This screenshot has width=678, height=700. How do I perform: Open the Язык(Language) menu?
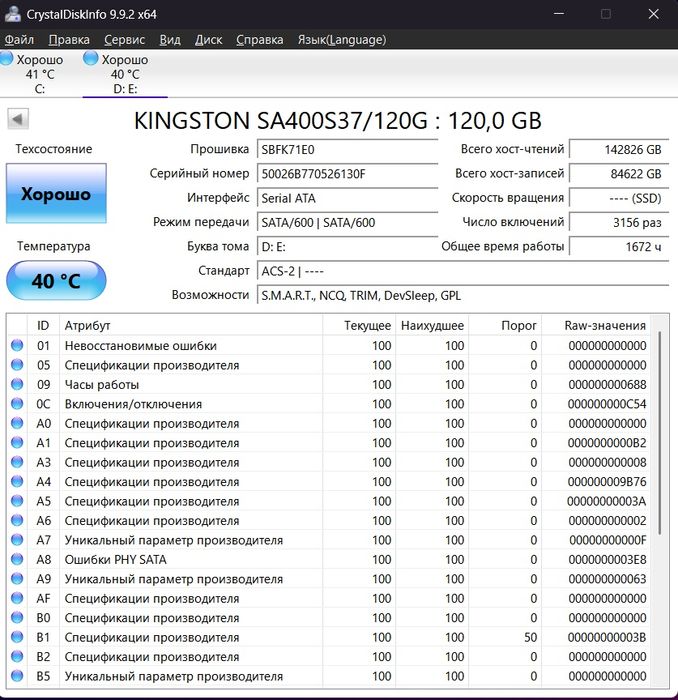pyautogui.click(x=342, y=40)
